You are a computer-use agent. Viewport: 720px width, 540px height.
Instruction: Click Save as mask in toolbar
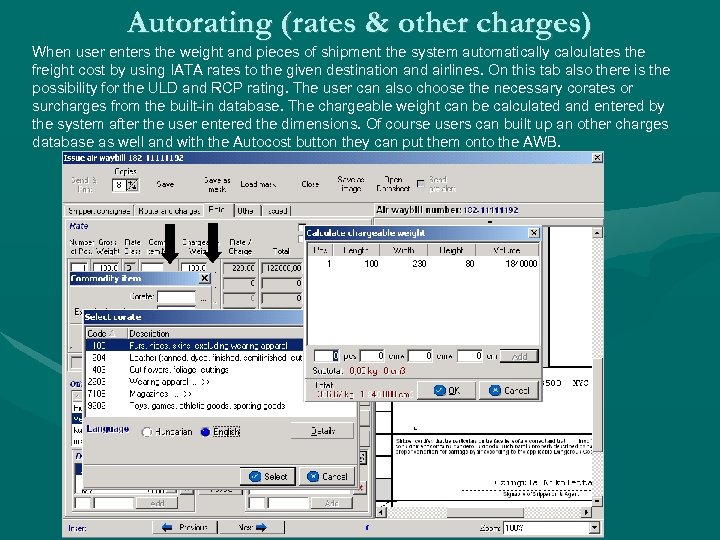(217, 185)
